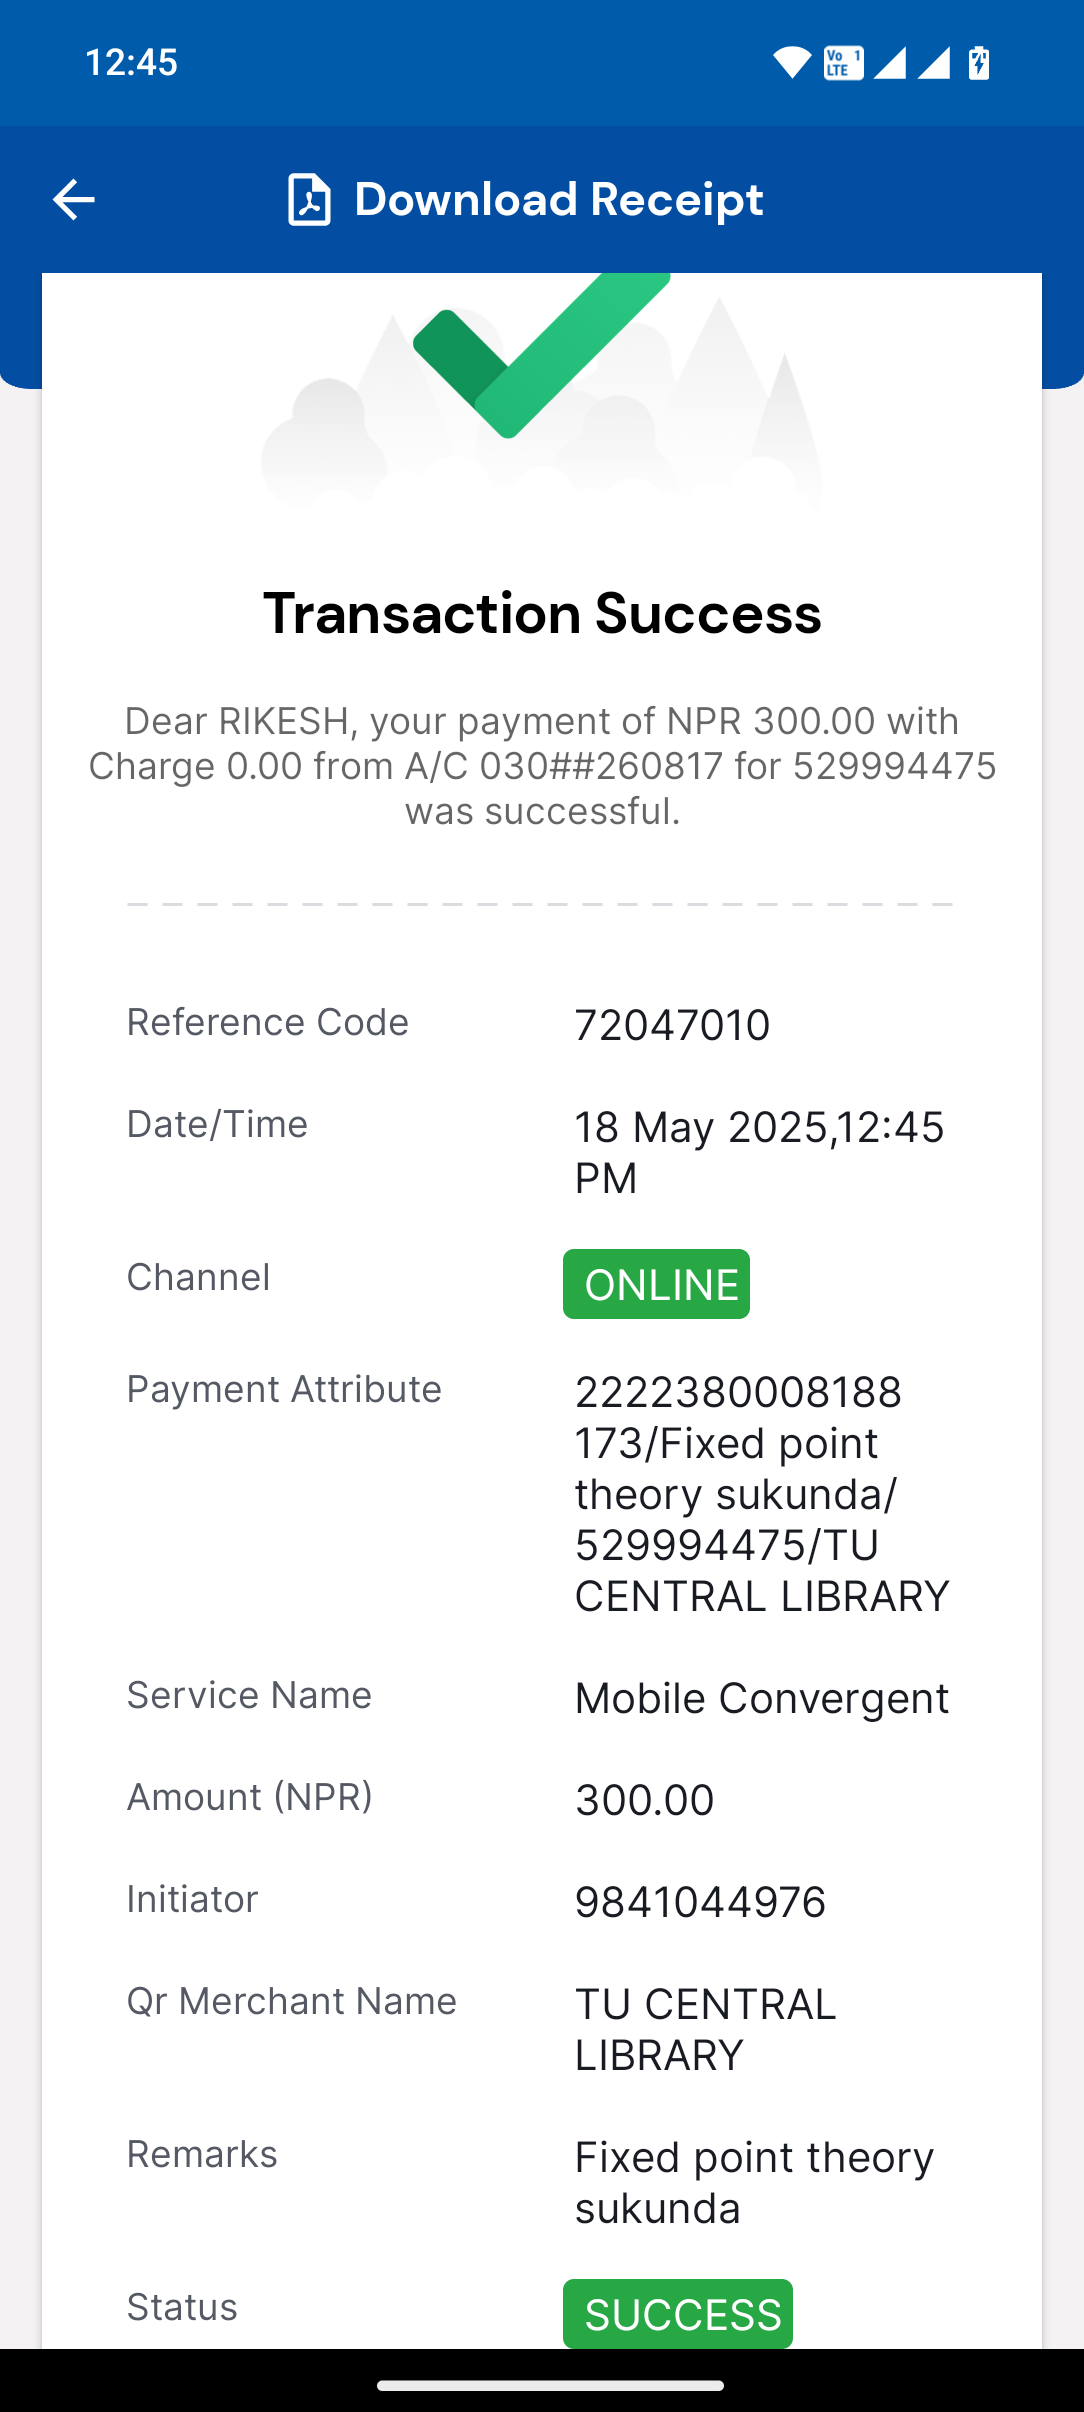Tap the Android navigation gesture pill

click(x=550, y=2385)
